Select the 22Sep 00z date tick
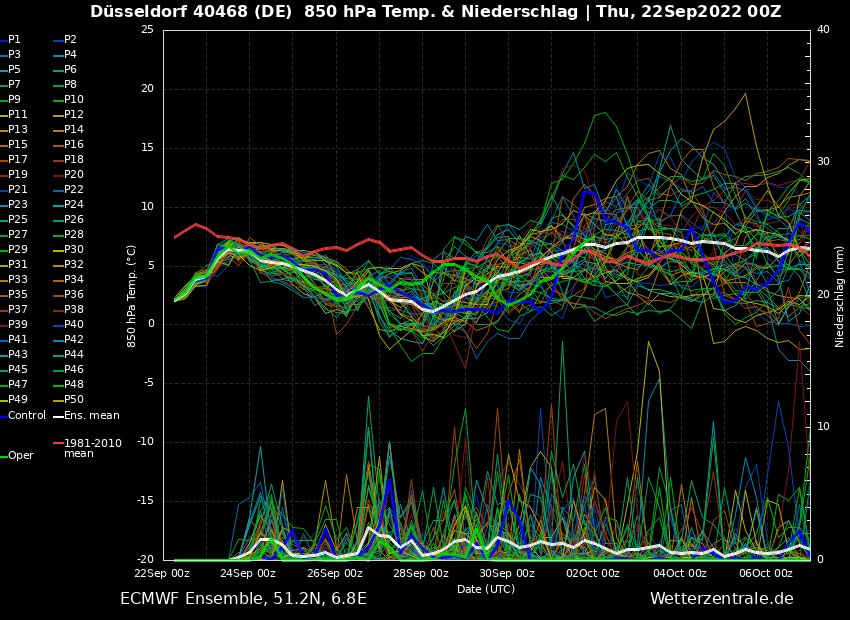 coord(162,573)
